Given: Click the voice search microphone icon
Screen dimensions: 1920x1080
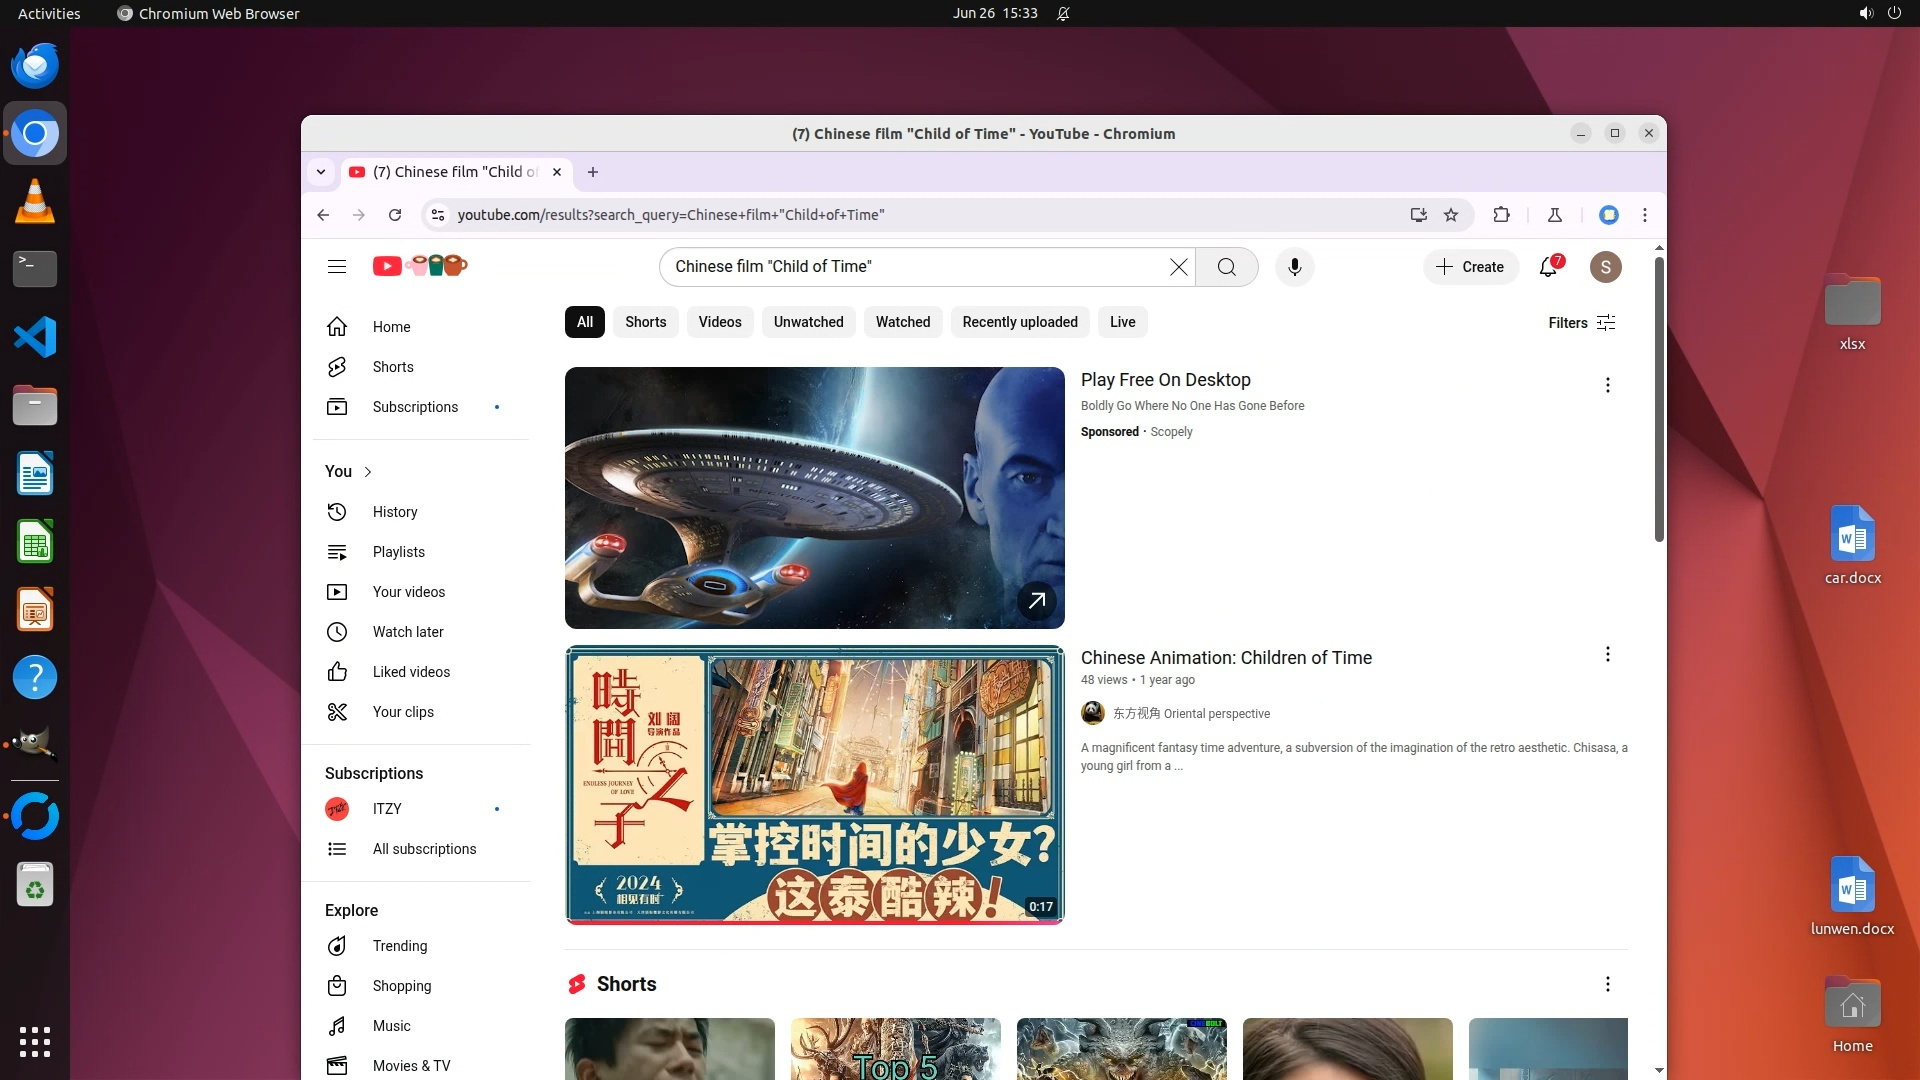Looking at the screenshot, I should click(x=1294, y=267).
